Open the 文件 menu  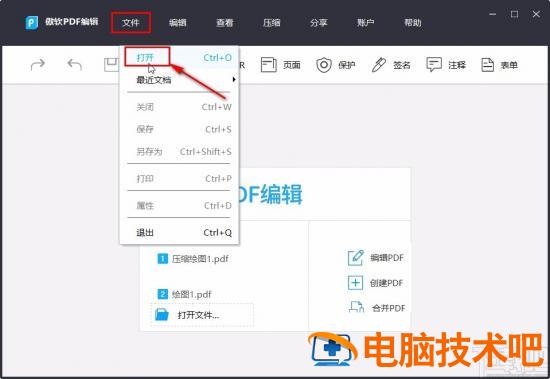pyautogui.click(x=131, y=23)
